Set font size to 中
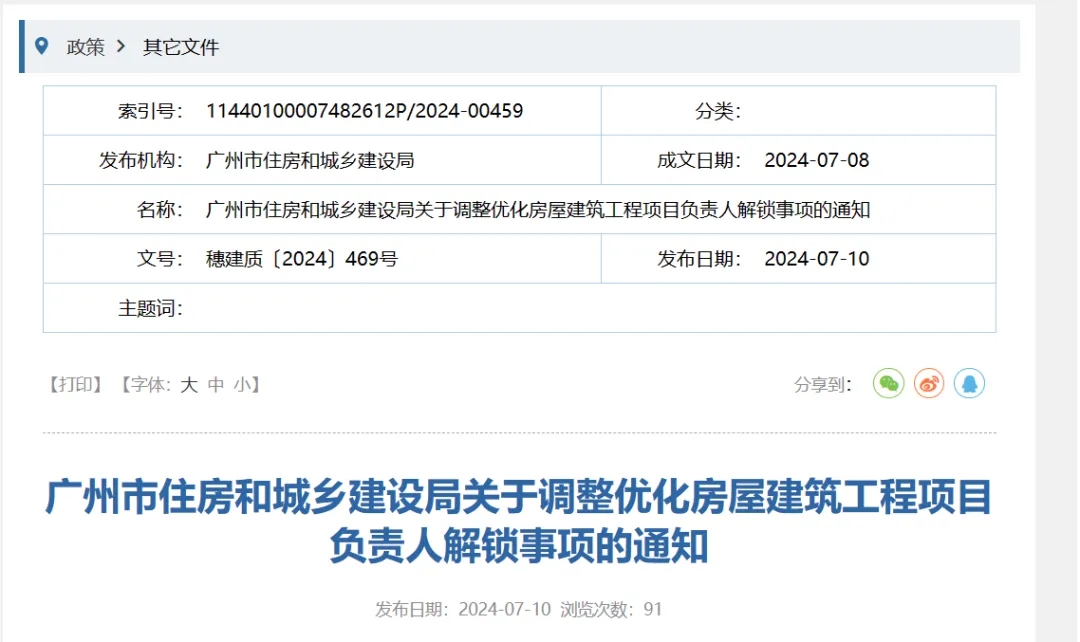The image size is (1080, 642). [216, 384]
